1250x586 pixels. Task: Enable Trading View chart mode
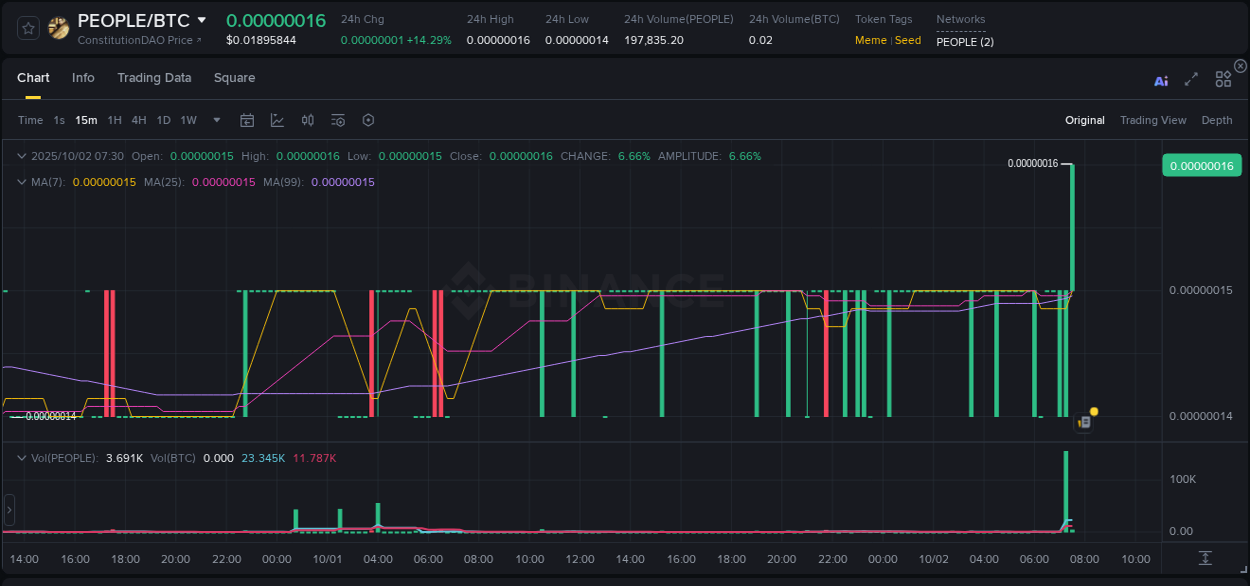coord(1153,120)
